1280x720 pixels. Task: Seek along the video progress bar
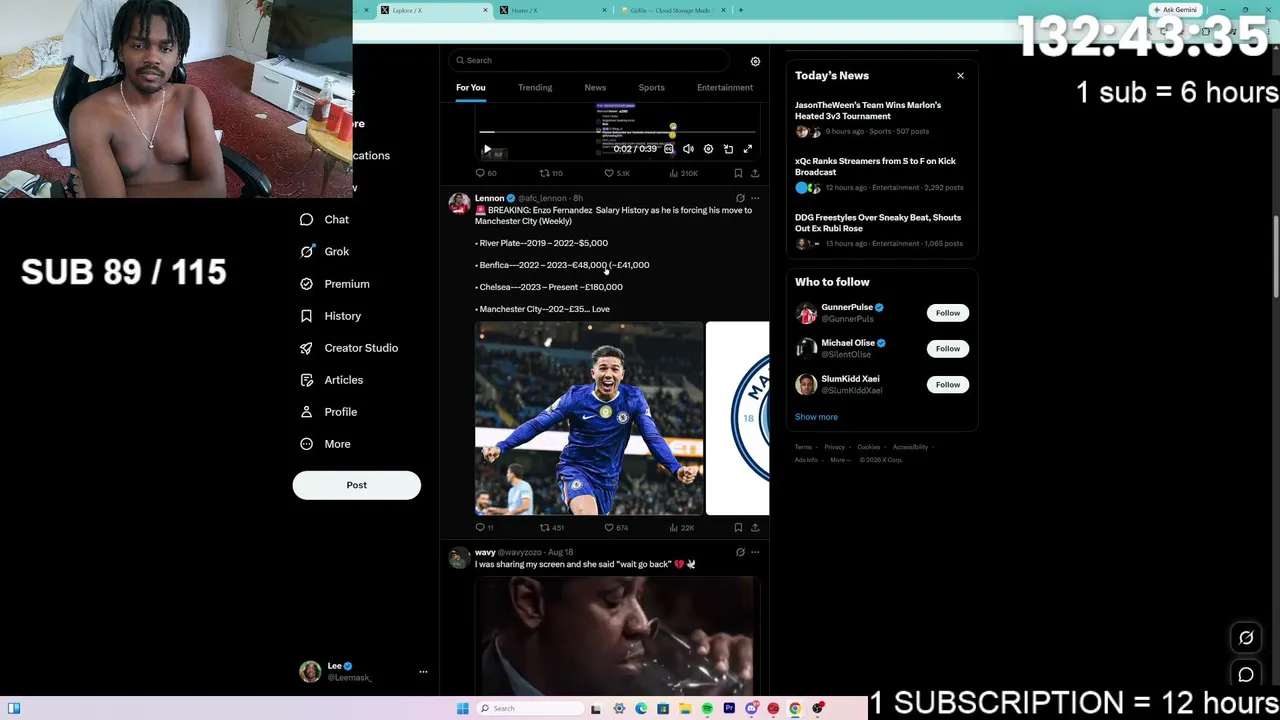618,132
